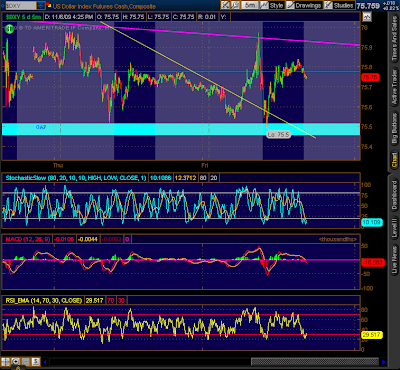Click the 'D: 11.6.09 4:25 PM' date field
This screenshot has width=400, height=370.
click(x=69, y=17)
